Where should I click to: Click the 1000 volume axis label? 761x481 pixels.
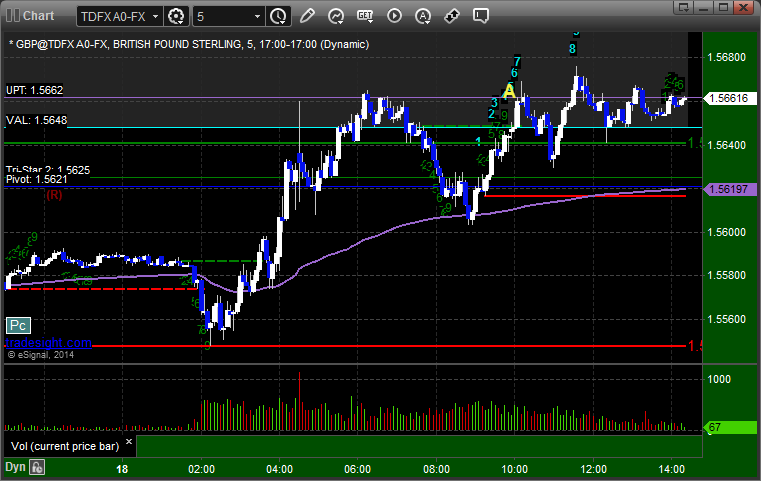coord(719,380)
